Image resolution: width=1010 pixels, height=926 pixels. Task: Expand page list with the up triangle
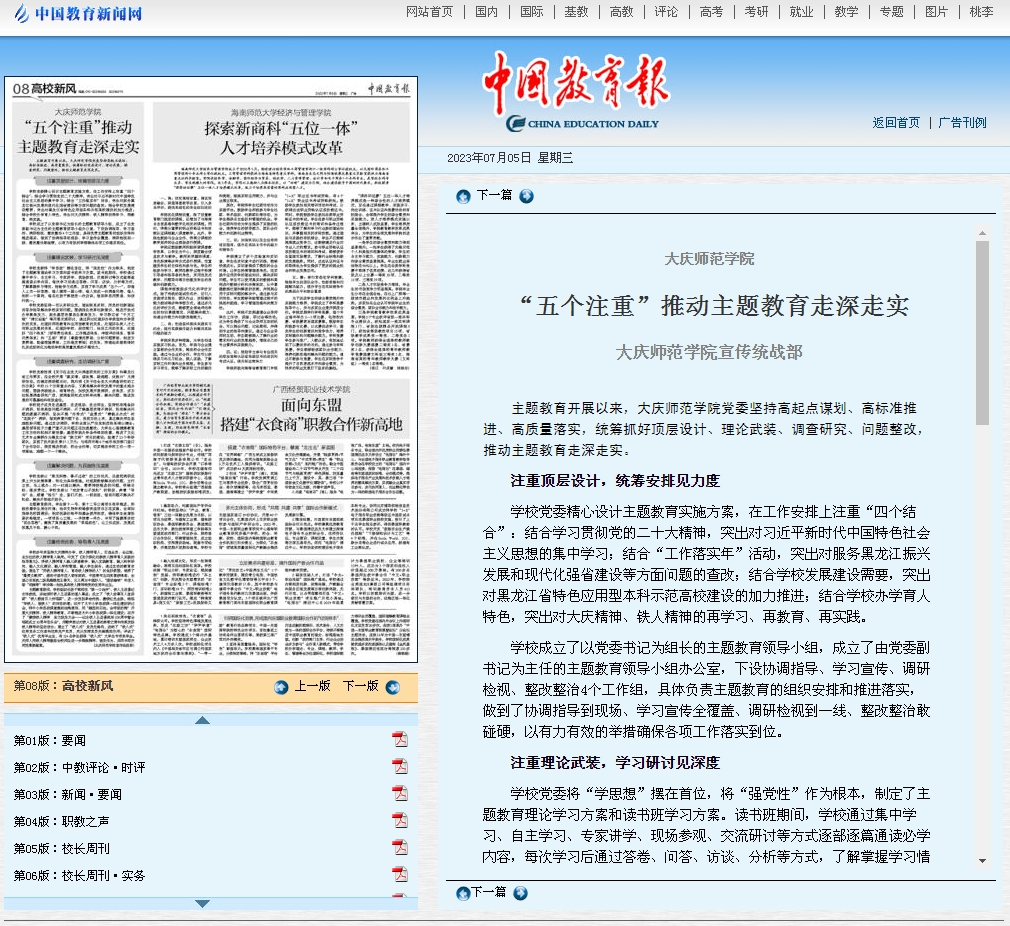point(202,720)
